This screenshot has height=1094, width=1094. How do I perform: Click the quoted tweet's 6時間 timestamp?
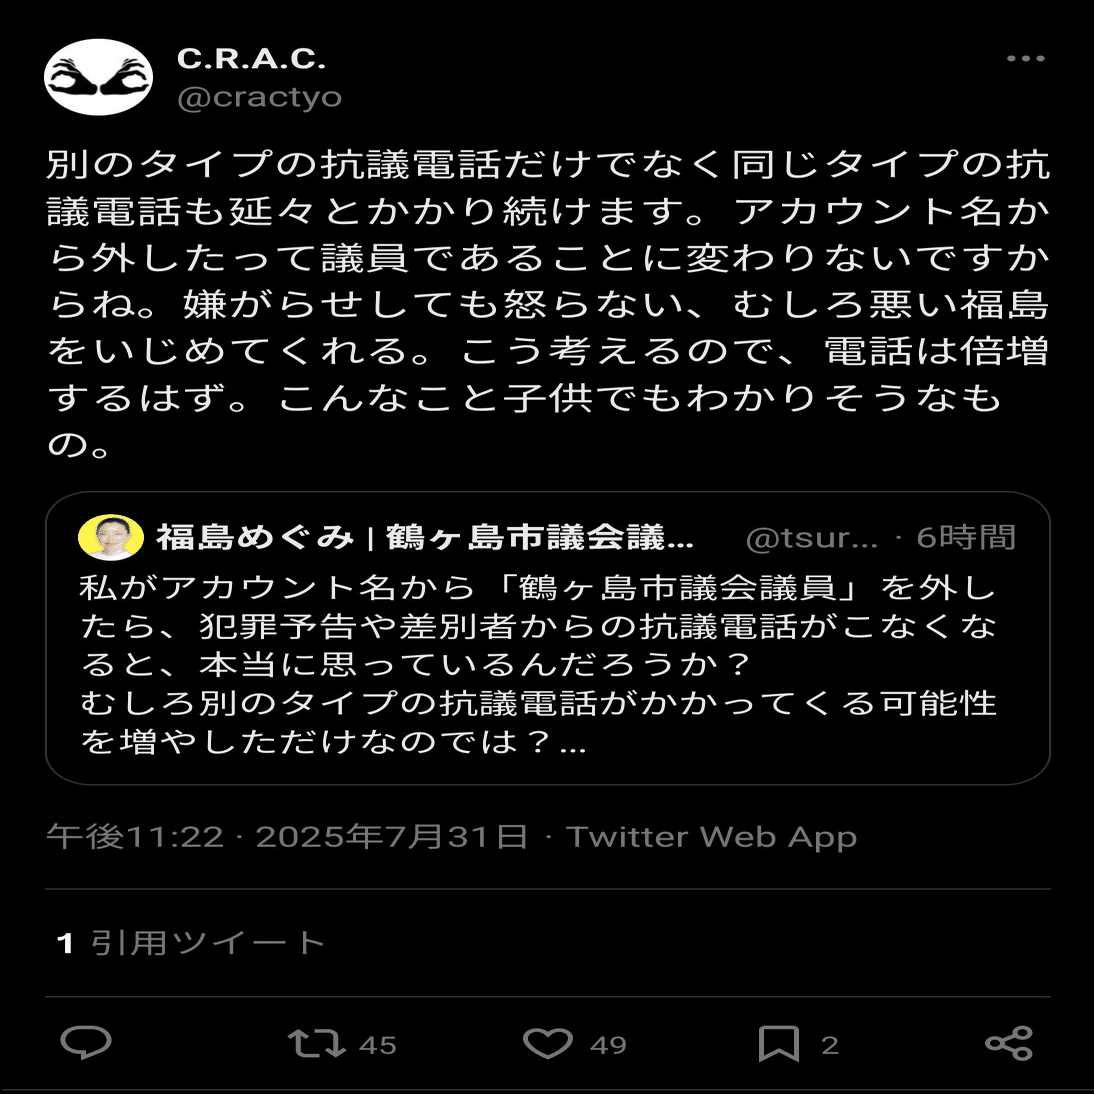[x=966, y=537]
